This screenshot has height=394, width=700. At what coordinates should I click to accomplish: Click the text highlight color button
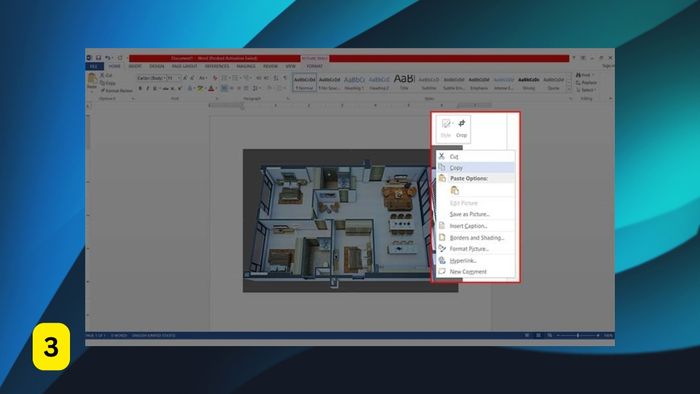200,89
